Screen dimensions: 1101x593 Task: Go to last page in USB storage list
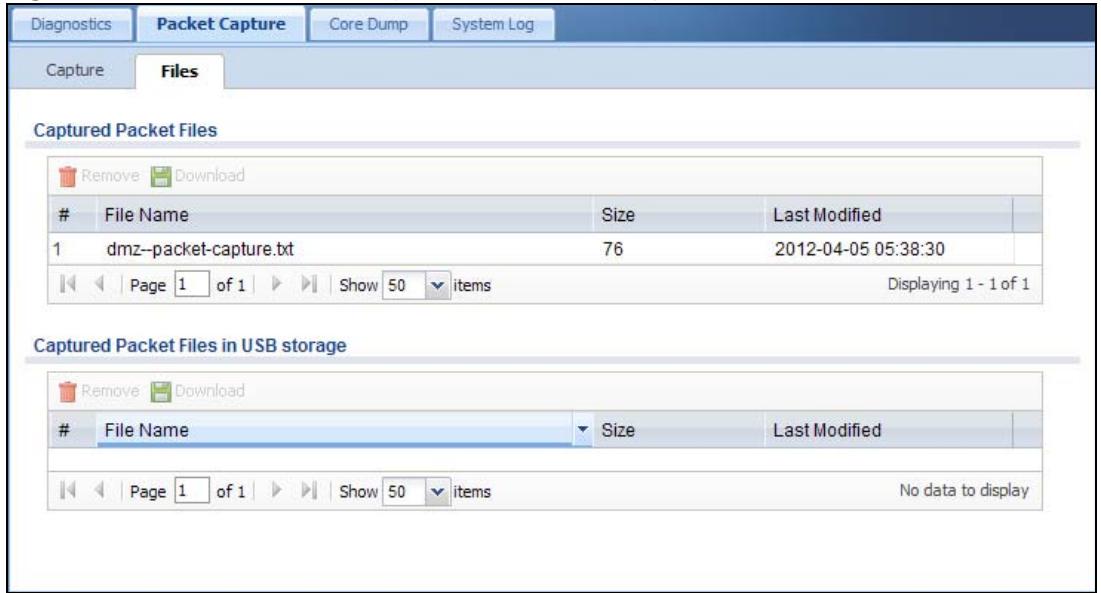click(308, 490)
